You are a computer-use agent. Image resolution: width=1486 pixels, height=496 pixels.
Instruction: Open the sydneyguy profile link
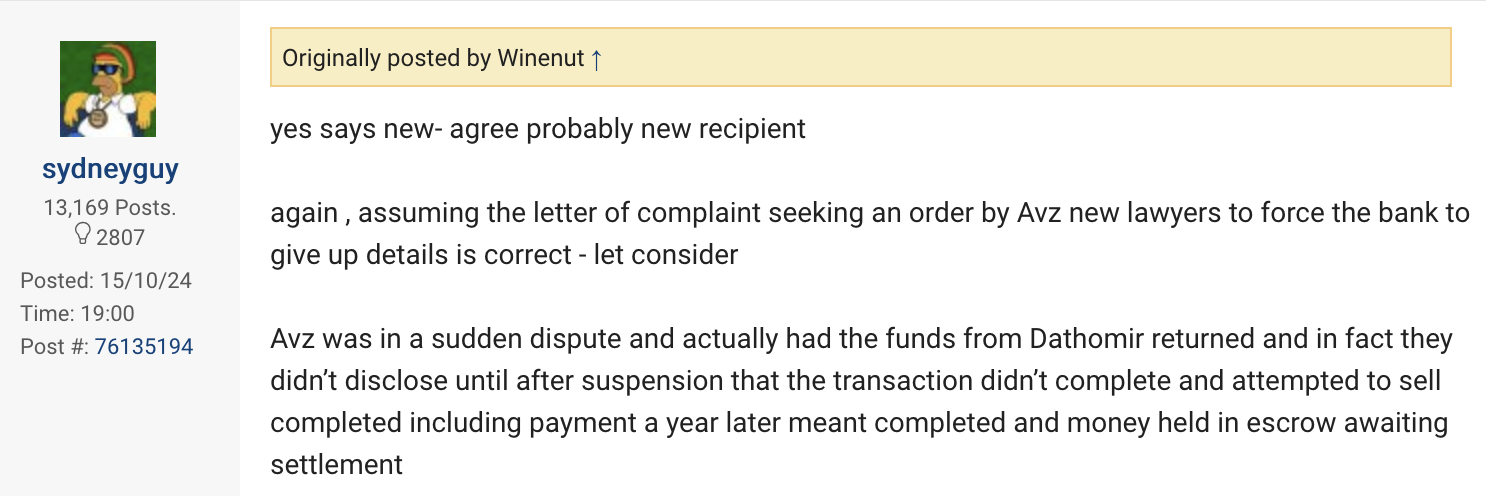coord(110,170)
